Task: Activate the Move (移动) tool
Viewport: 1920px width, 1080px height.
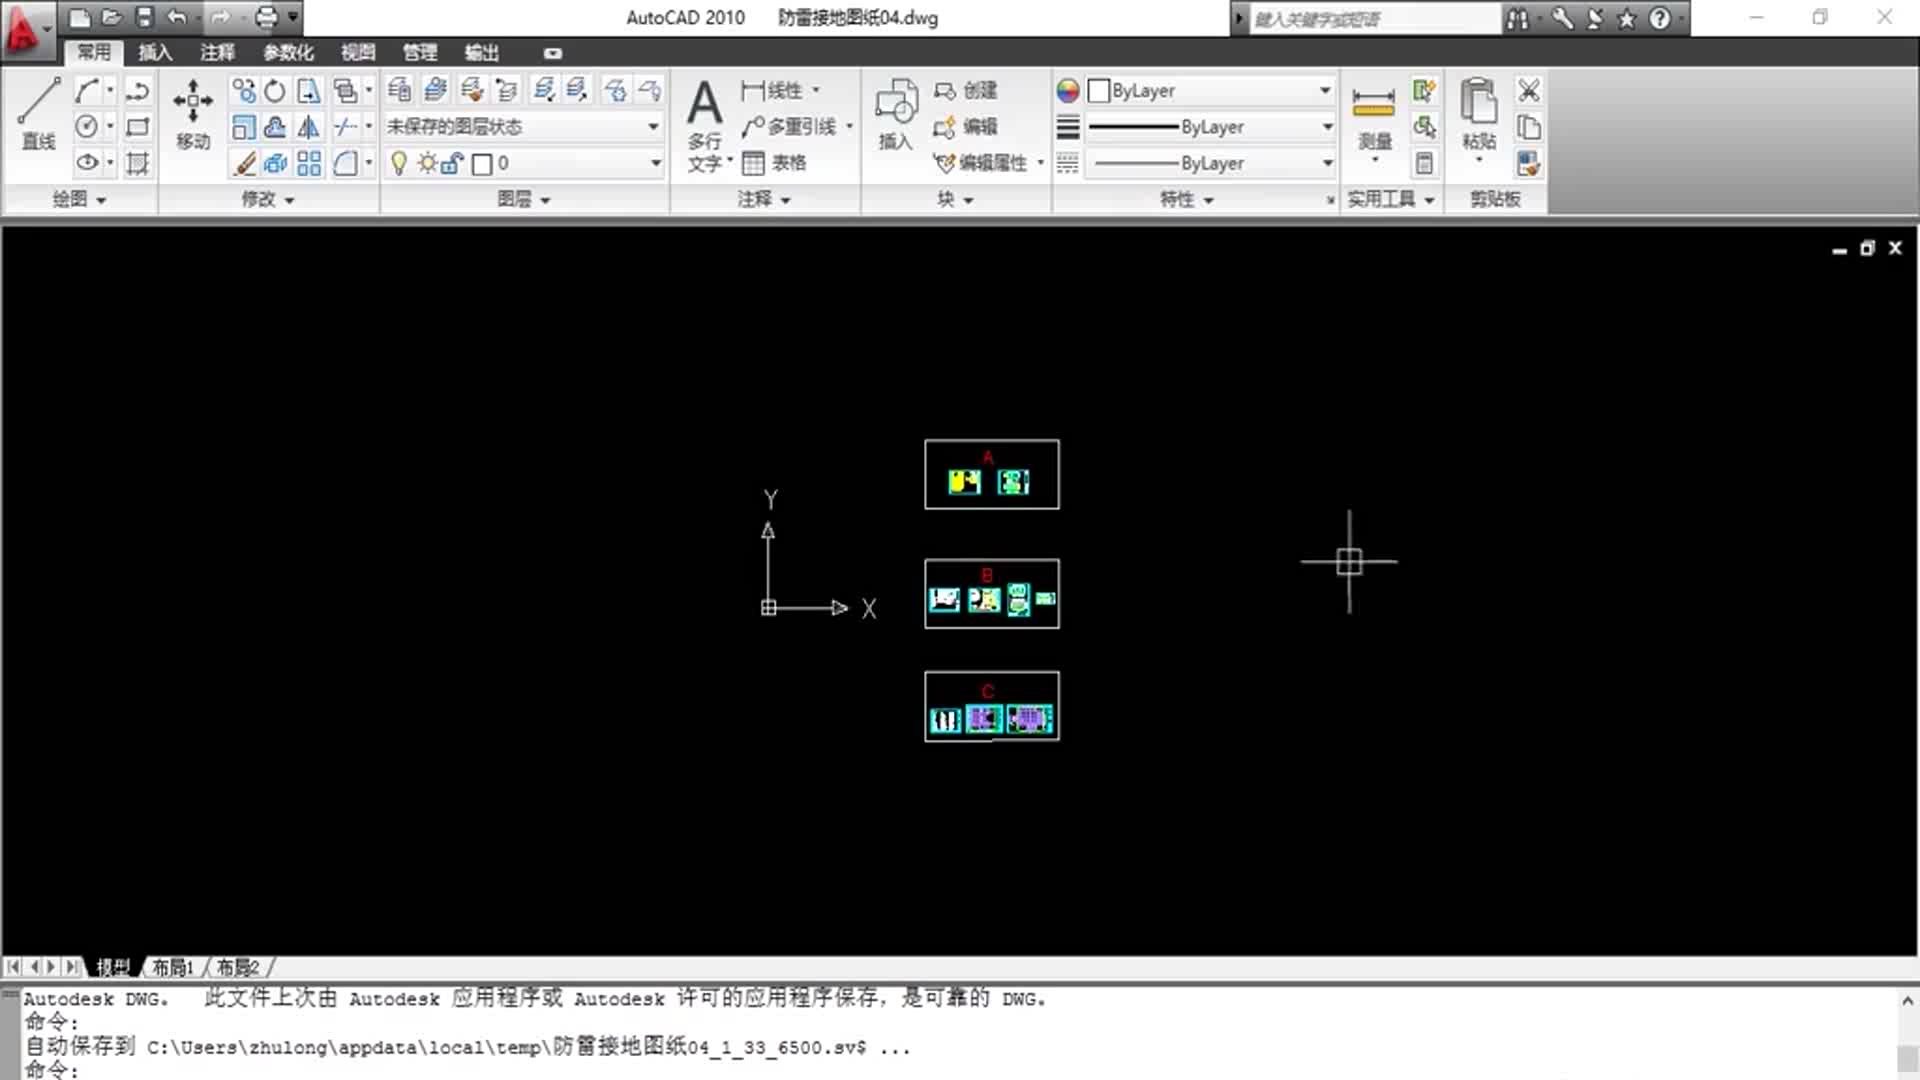Action: [x=193, y=114]
